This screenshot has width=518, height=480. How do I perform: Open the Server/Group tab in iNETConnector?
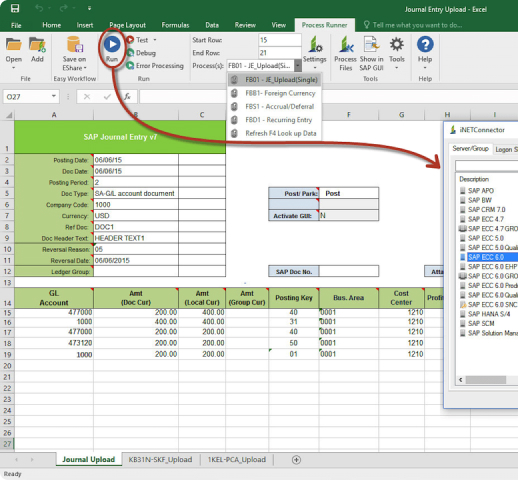tap(470, 149)
